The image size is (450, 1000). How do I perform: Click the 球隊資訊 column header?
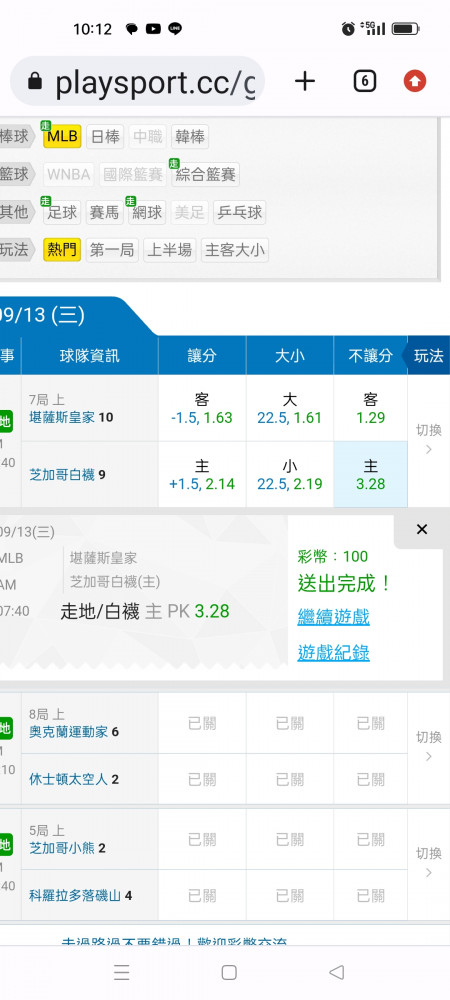[x=90, y=356]
